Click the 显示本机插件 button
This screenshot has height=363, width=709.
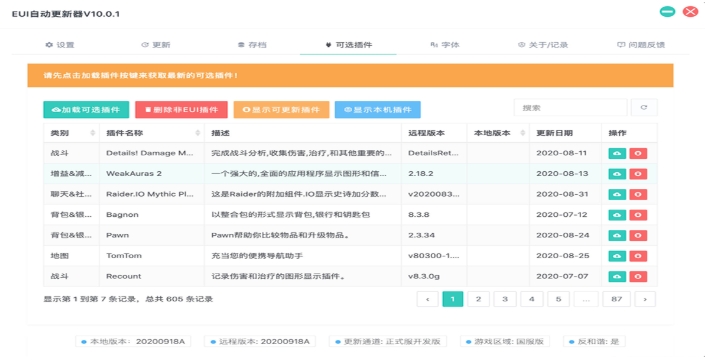[378, 109]
